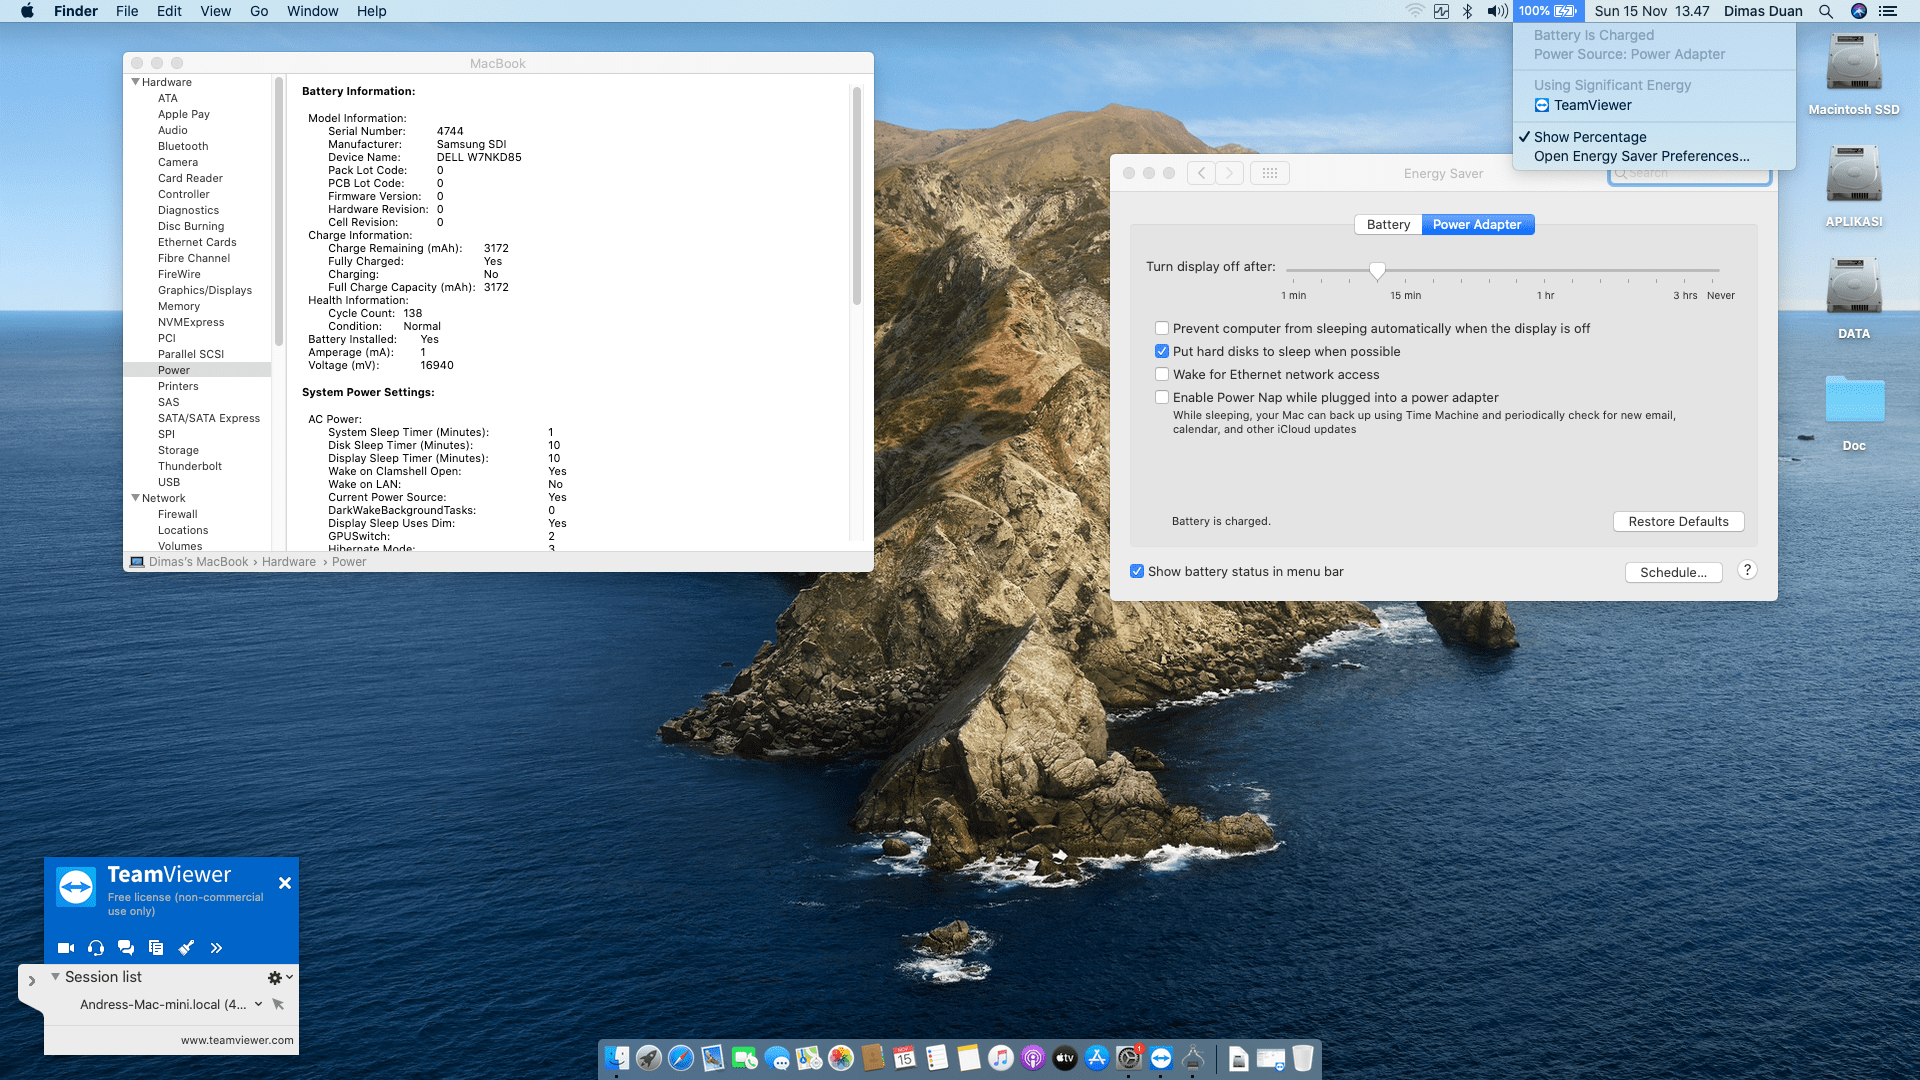Open Podcasts from the Dock
This screenshot has width=1920, height=1080.
1033,1058
